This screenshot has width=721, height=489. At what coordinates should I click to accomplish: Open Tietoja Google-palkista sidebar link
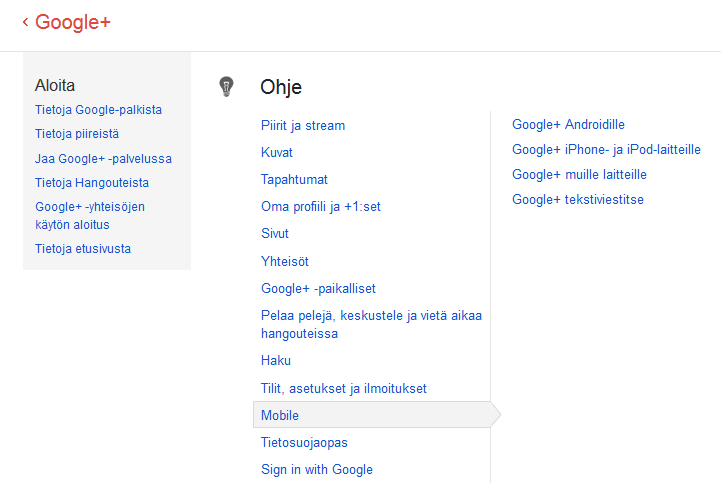click(x=98, y=110)
